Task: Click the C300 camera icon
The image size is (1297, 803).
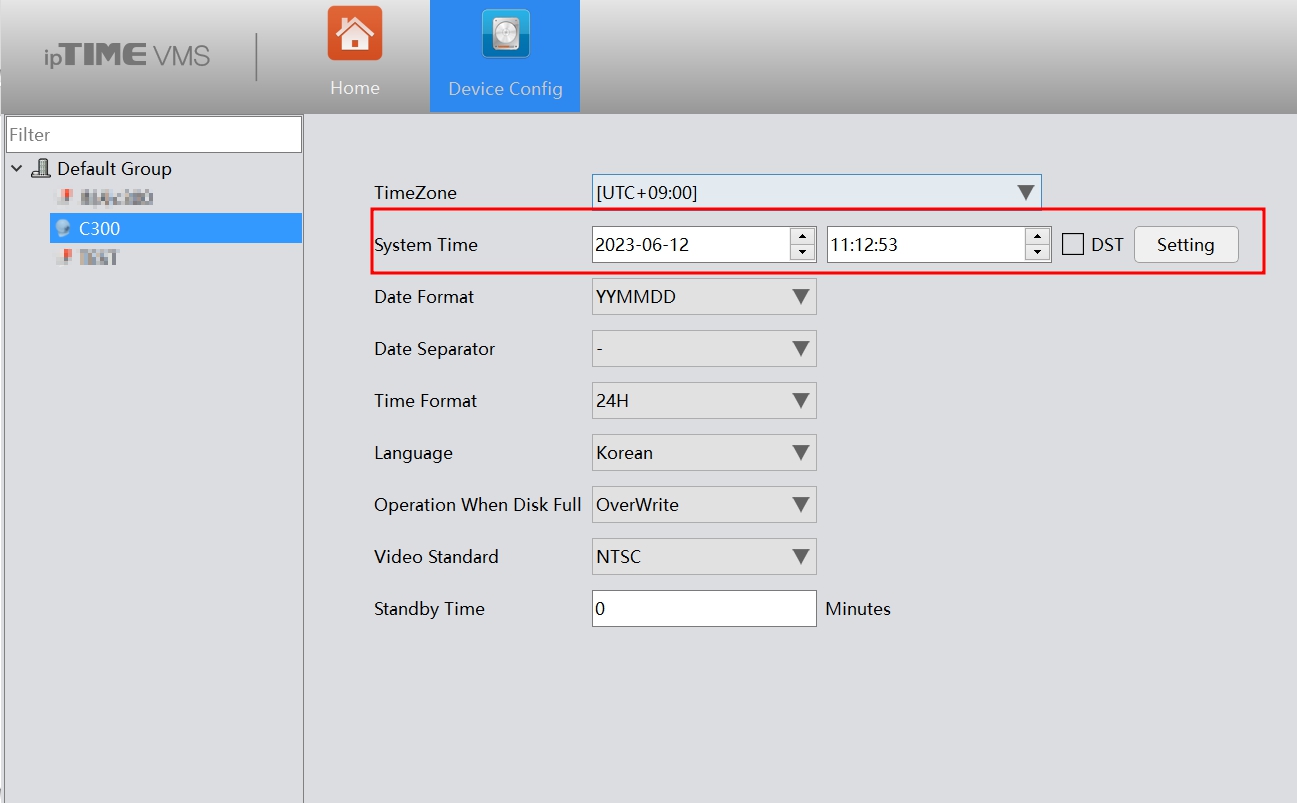Action: 64,228
